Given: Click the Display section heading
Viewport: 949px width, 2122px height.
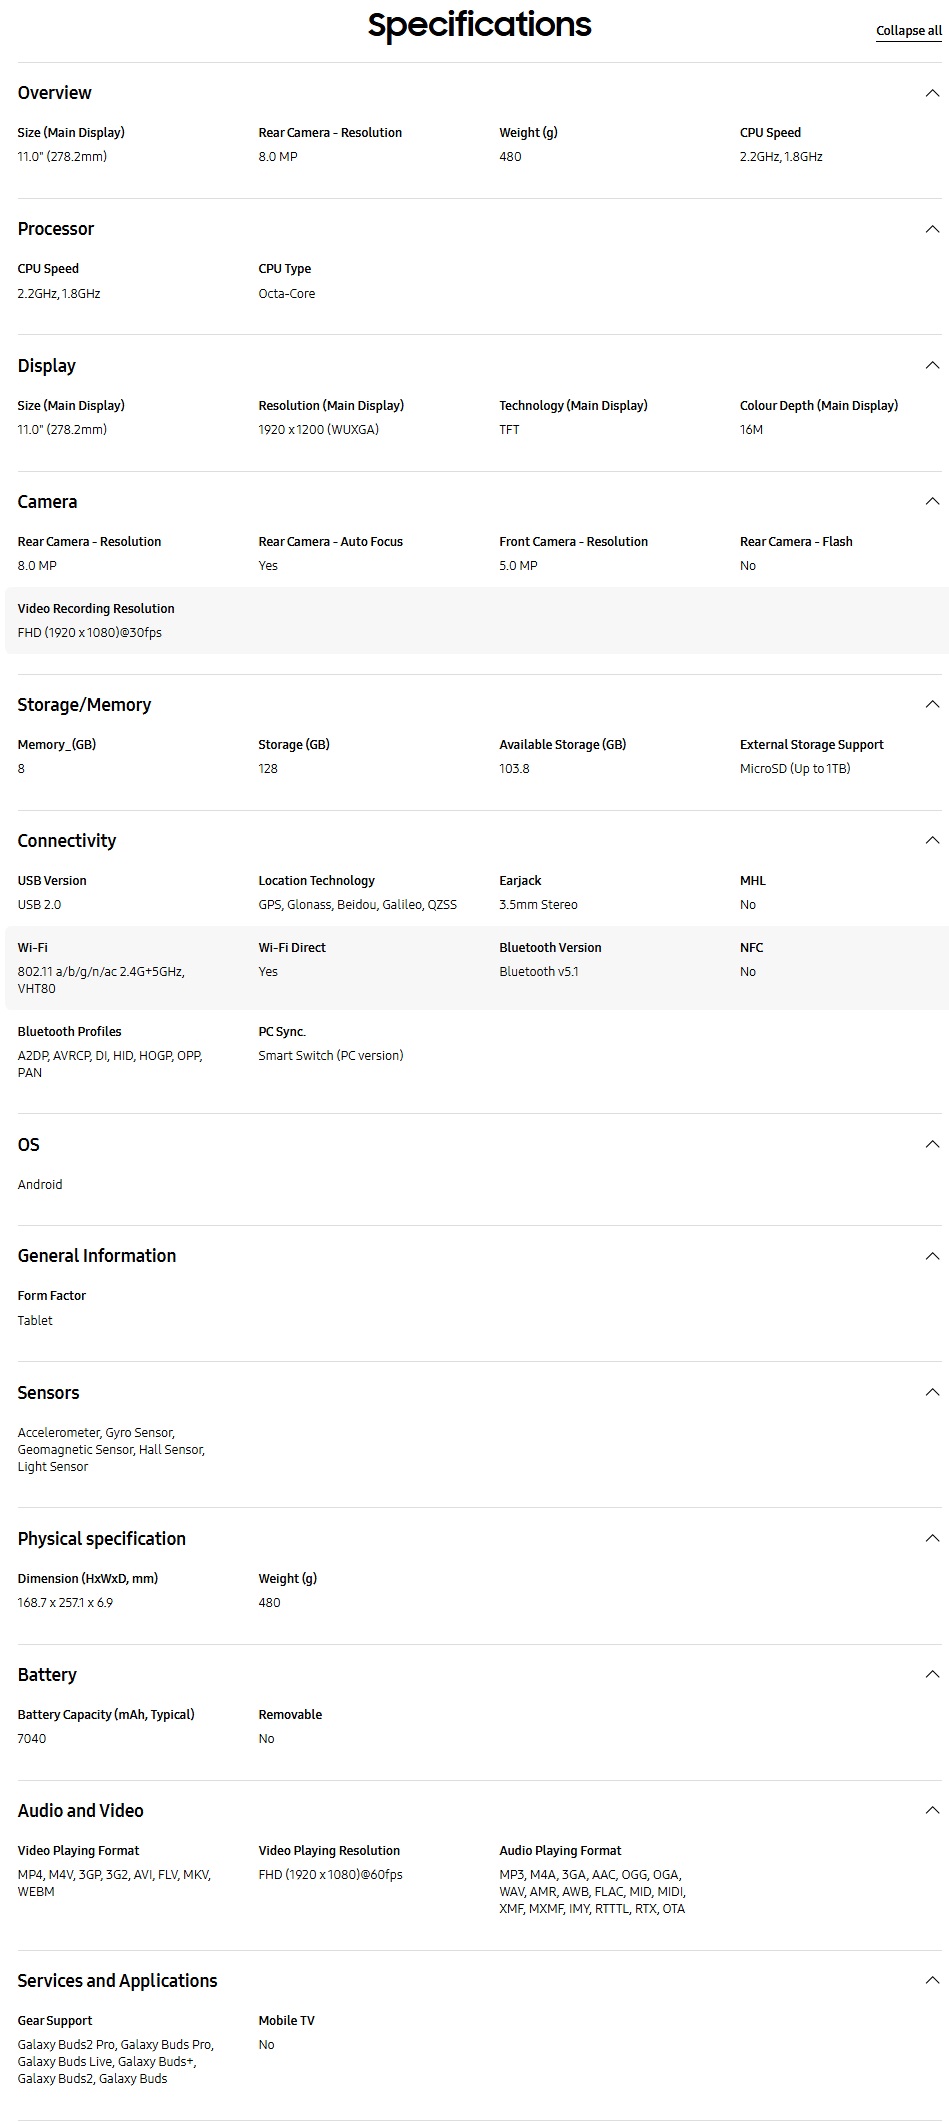Looking at the screenshot, I should pyautogui.click(x=47, y=366).
